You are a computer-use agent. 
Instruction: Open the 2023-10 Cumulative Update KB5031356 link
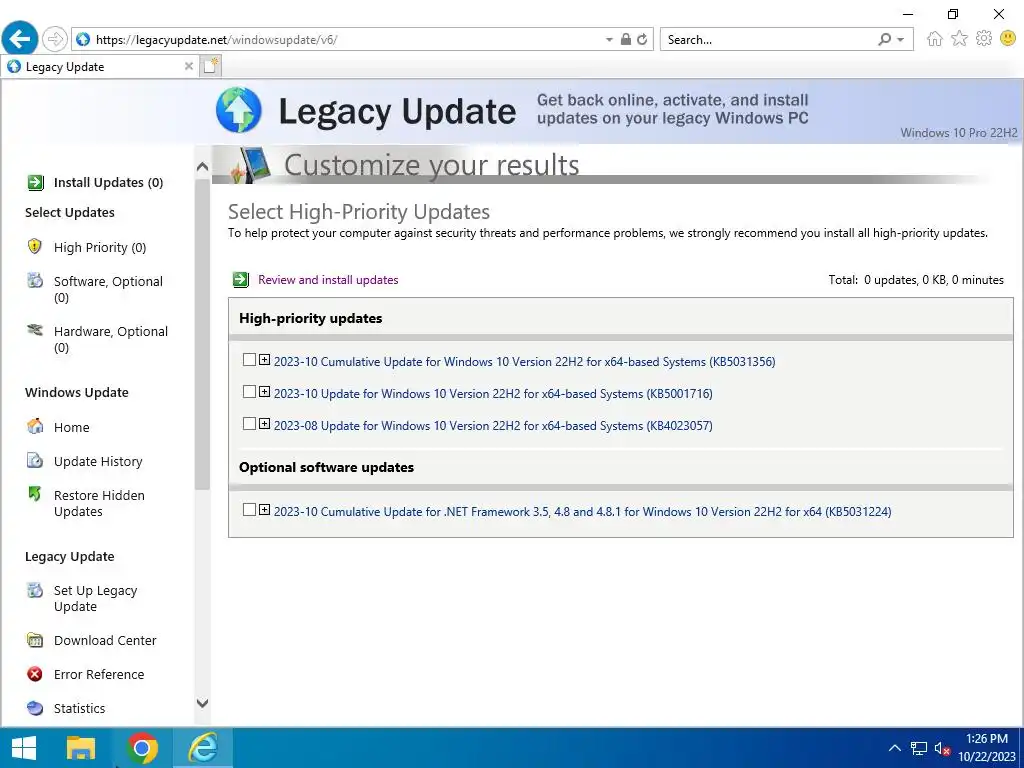[524, 362]
